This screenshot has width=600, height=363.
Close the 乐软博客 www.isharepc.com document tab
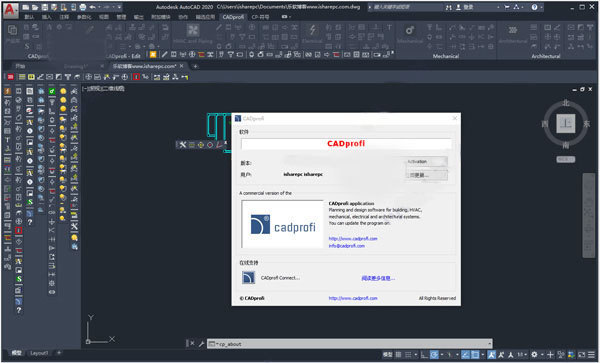(x=182, y=66)
